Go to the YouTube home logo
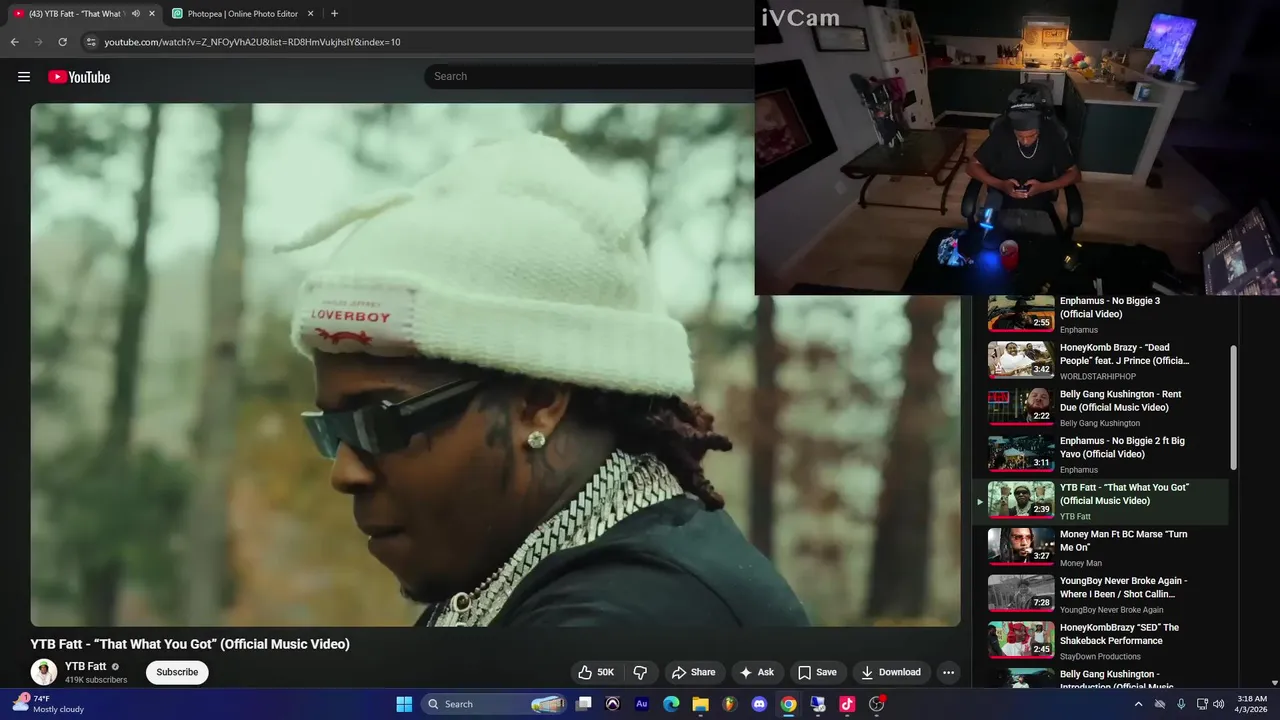This screenshot has height=720, width=1280. pos(79,77)
